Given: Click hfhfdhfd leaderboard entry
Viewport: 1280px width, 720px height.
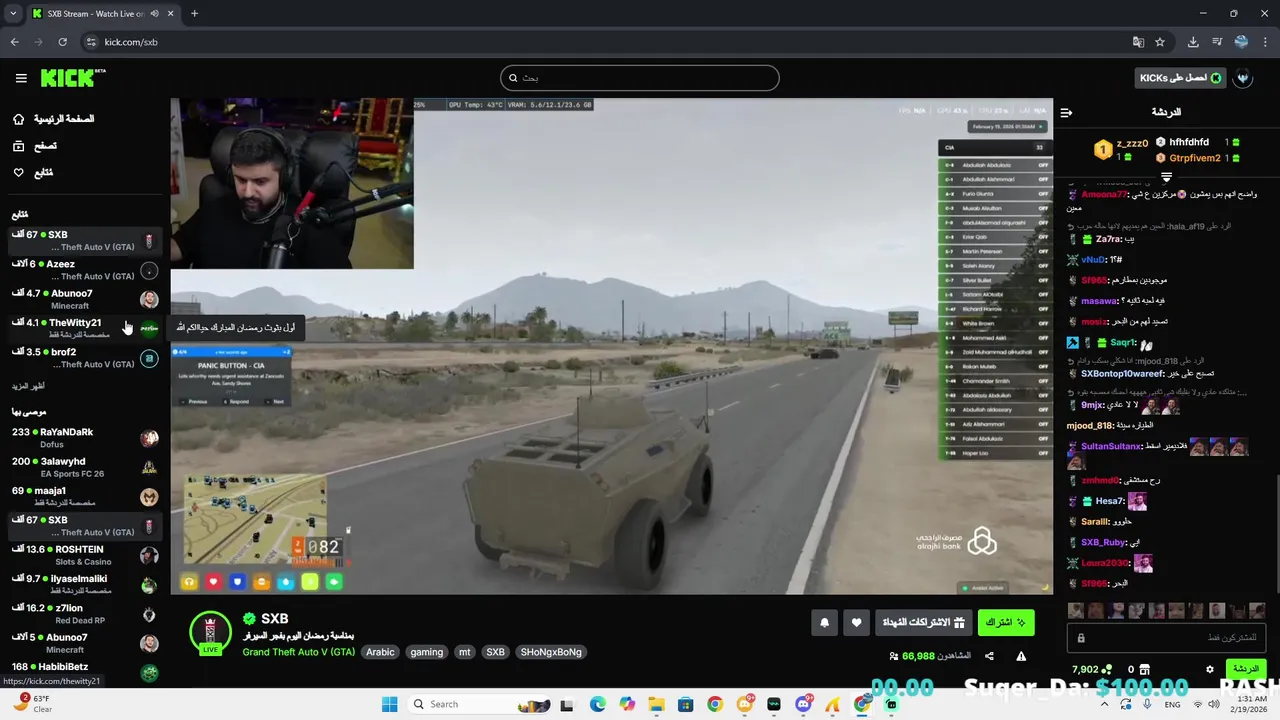Looking at the screenshot, I should 1198,142.
